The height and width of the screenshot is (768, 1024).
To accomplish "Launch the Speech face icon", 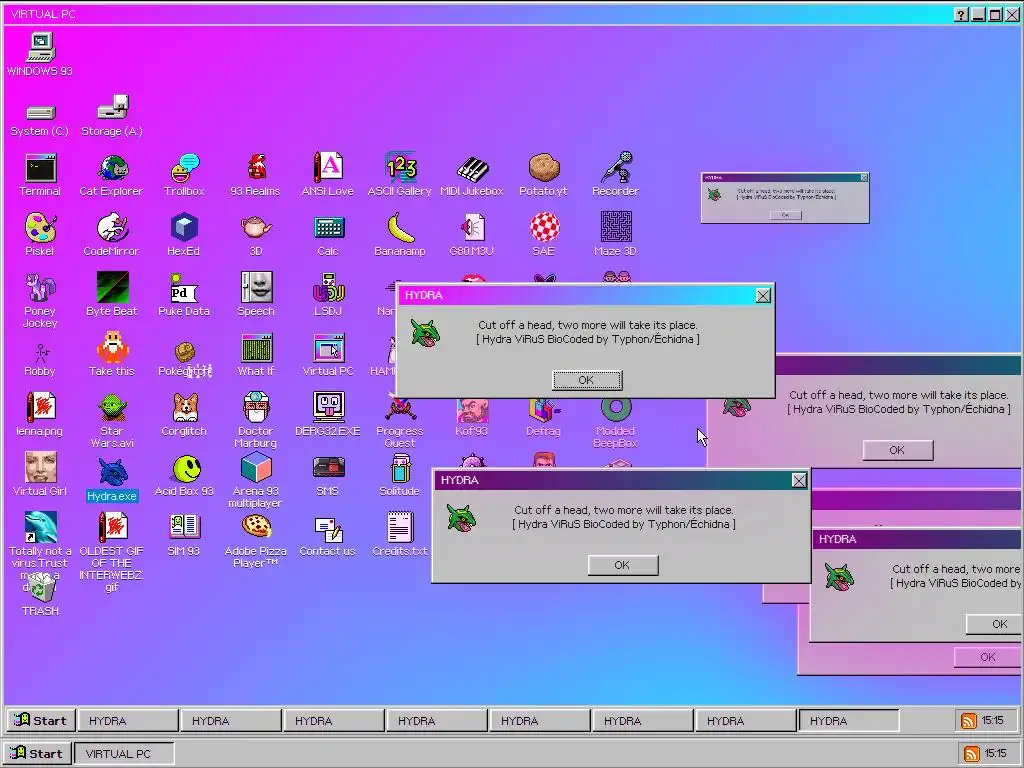I will [256, 287].
